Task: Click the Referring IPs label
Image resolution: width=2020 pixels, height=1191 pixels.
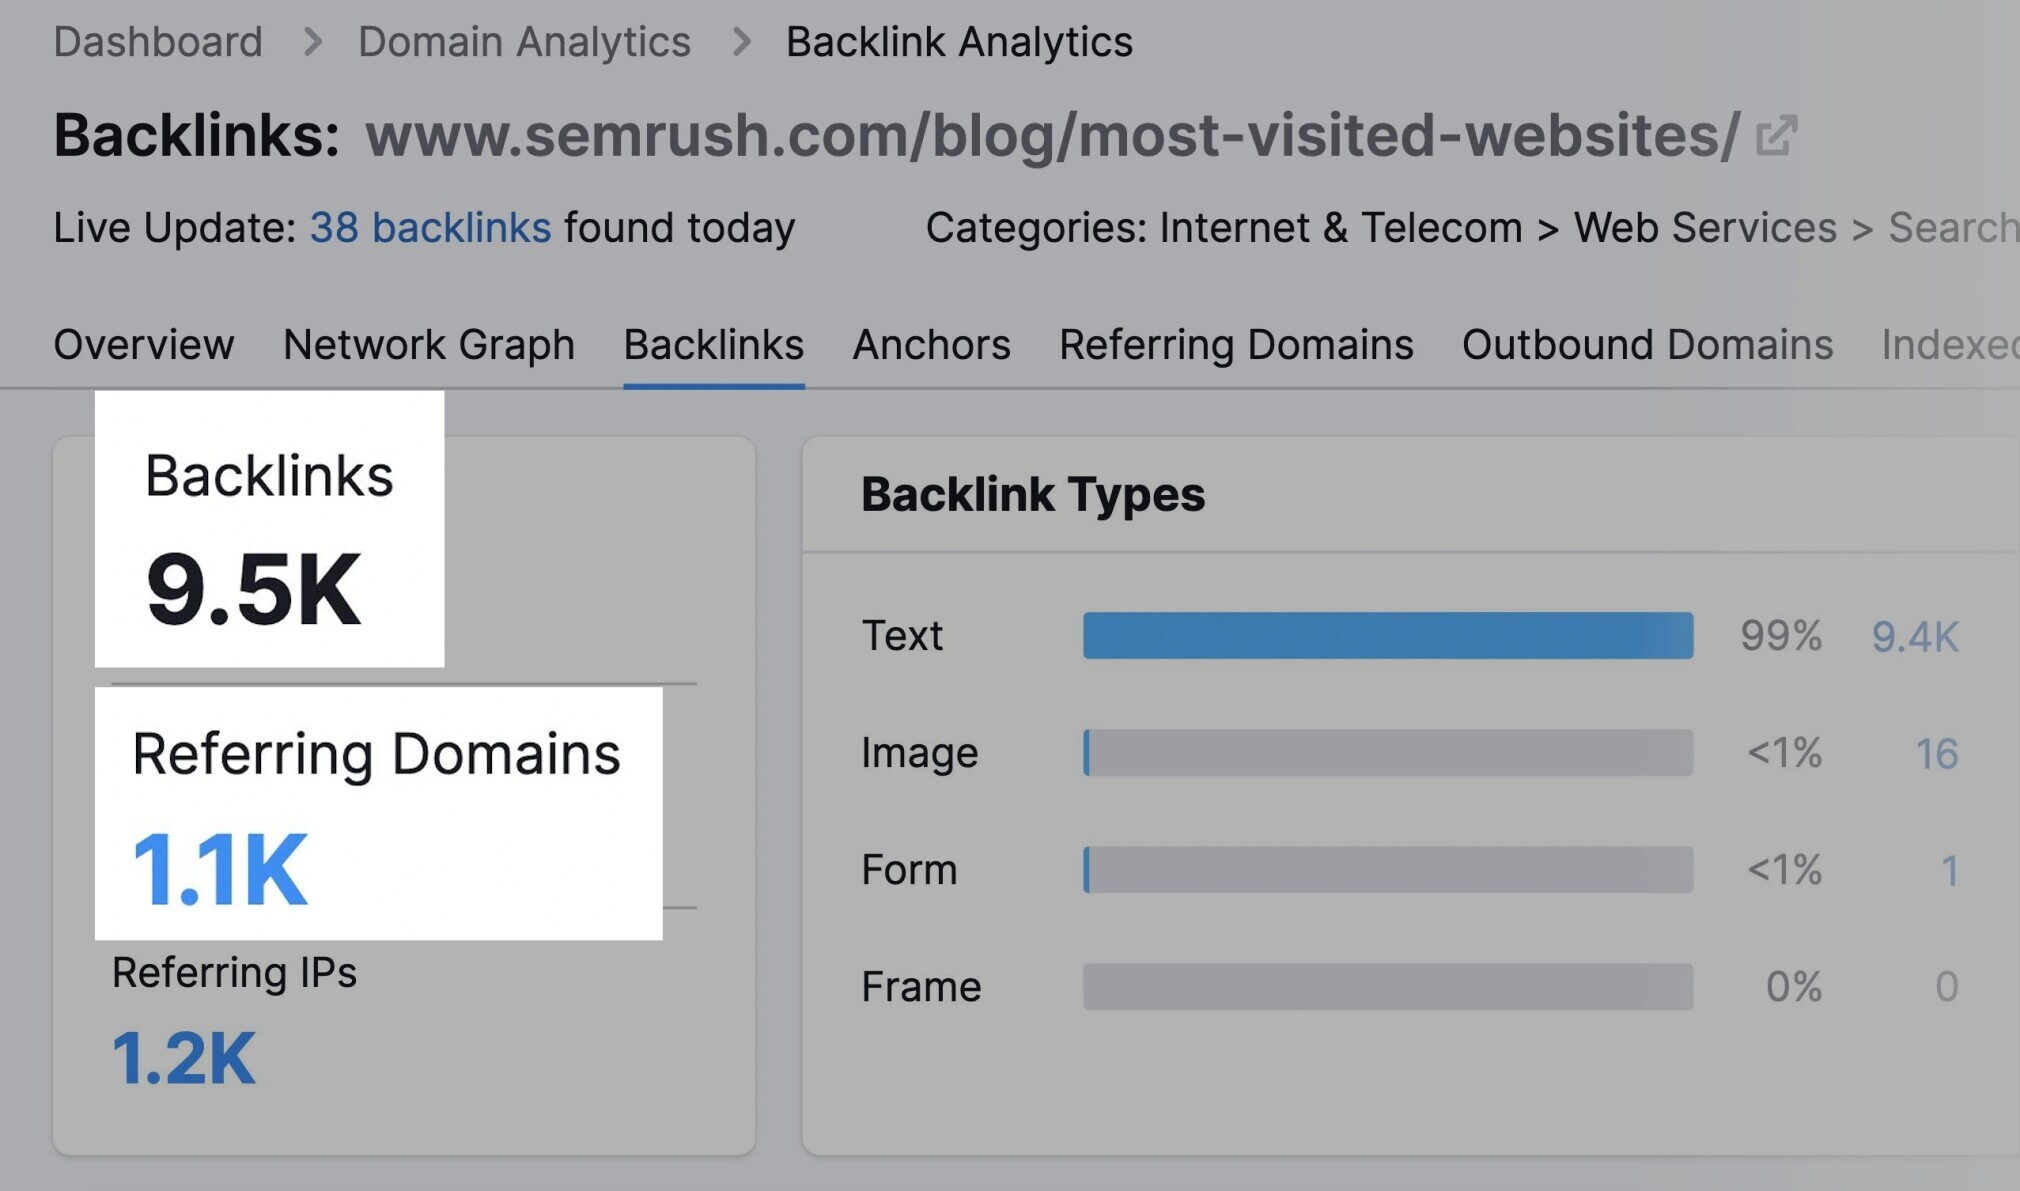Action: tap(234, 973)
